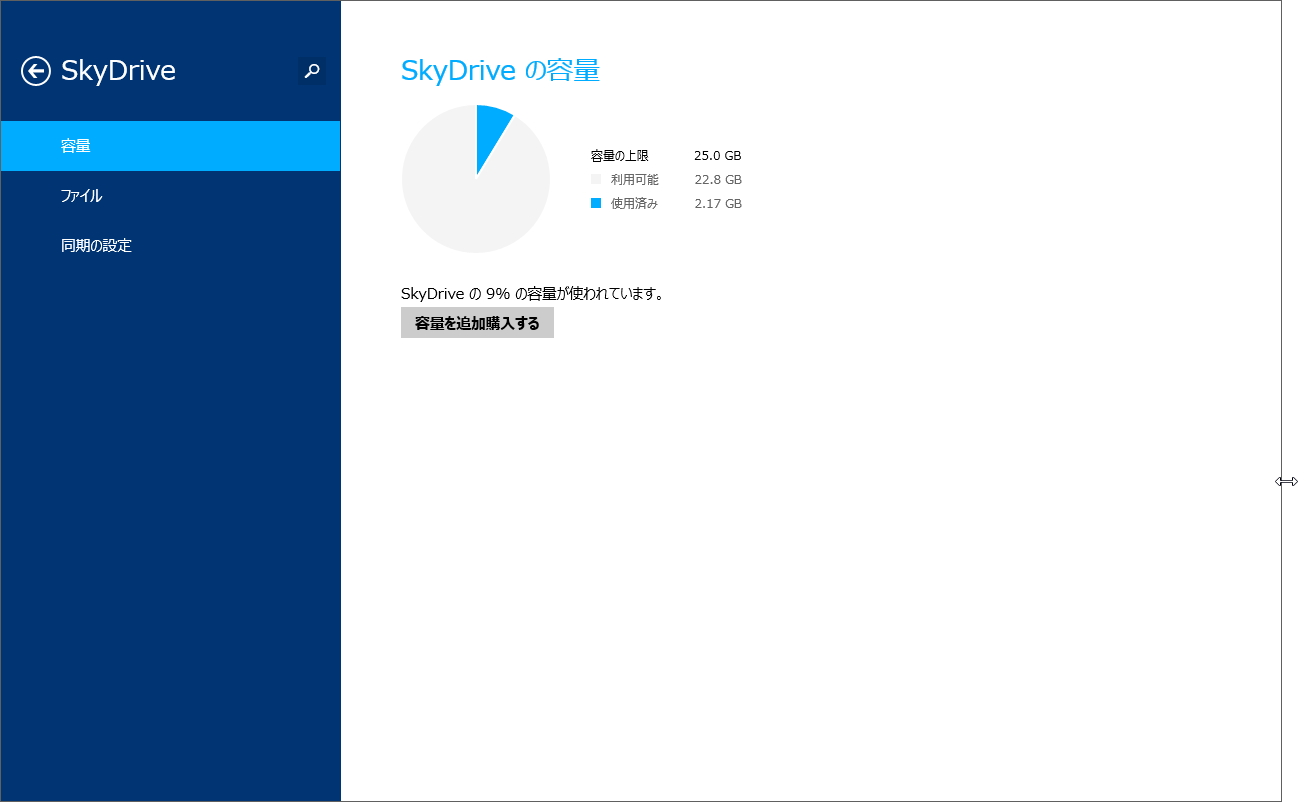Click the 25.0 GB capacity limit value
Image resolution: width=1307 pixels, height=802 pixels.
point(717,155)
